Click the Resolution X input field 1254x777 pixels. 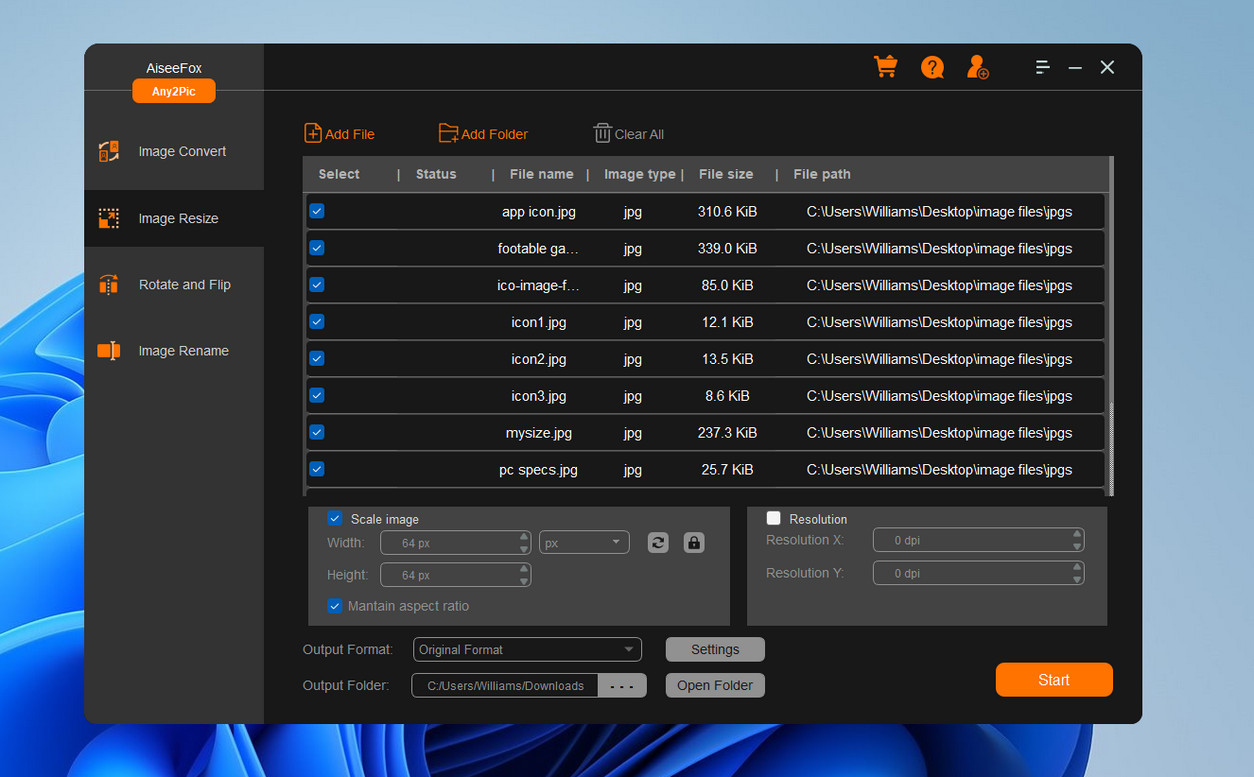pyautogui.click(x=978, y=540)
